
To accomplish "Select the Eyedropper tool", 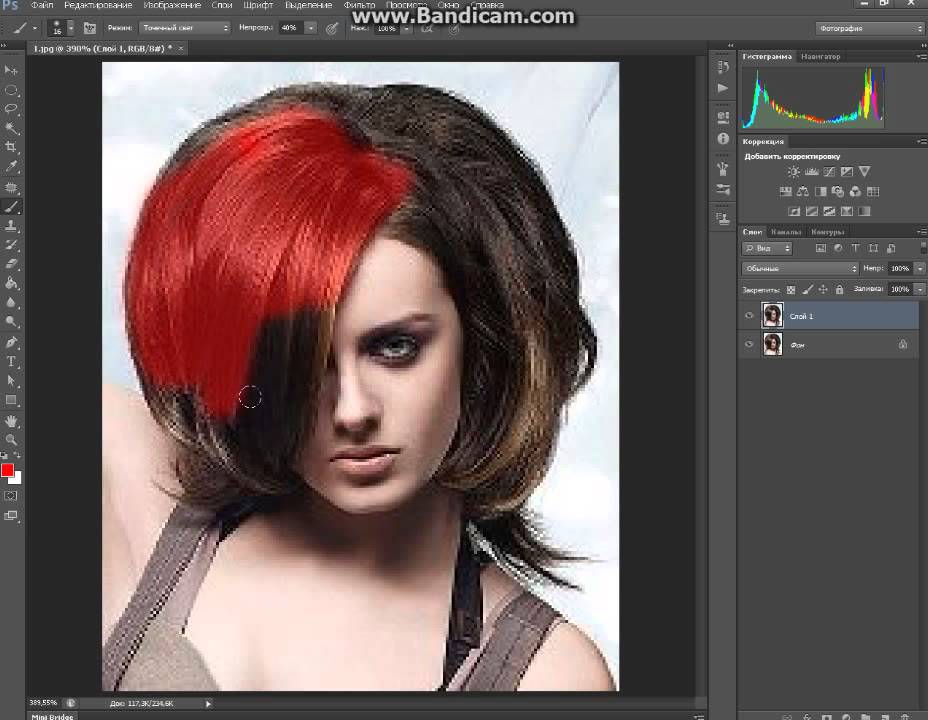I will (12, 166).
